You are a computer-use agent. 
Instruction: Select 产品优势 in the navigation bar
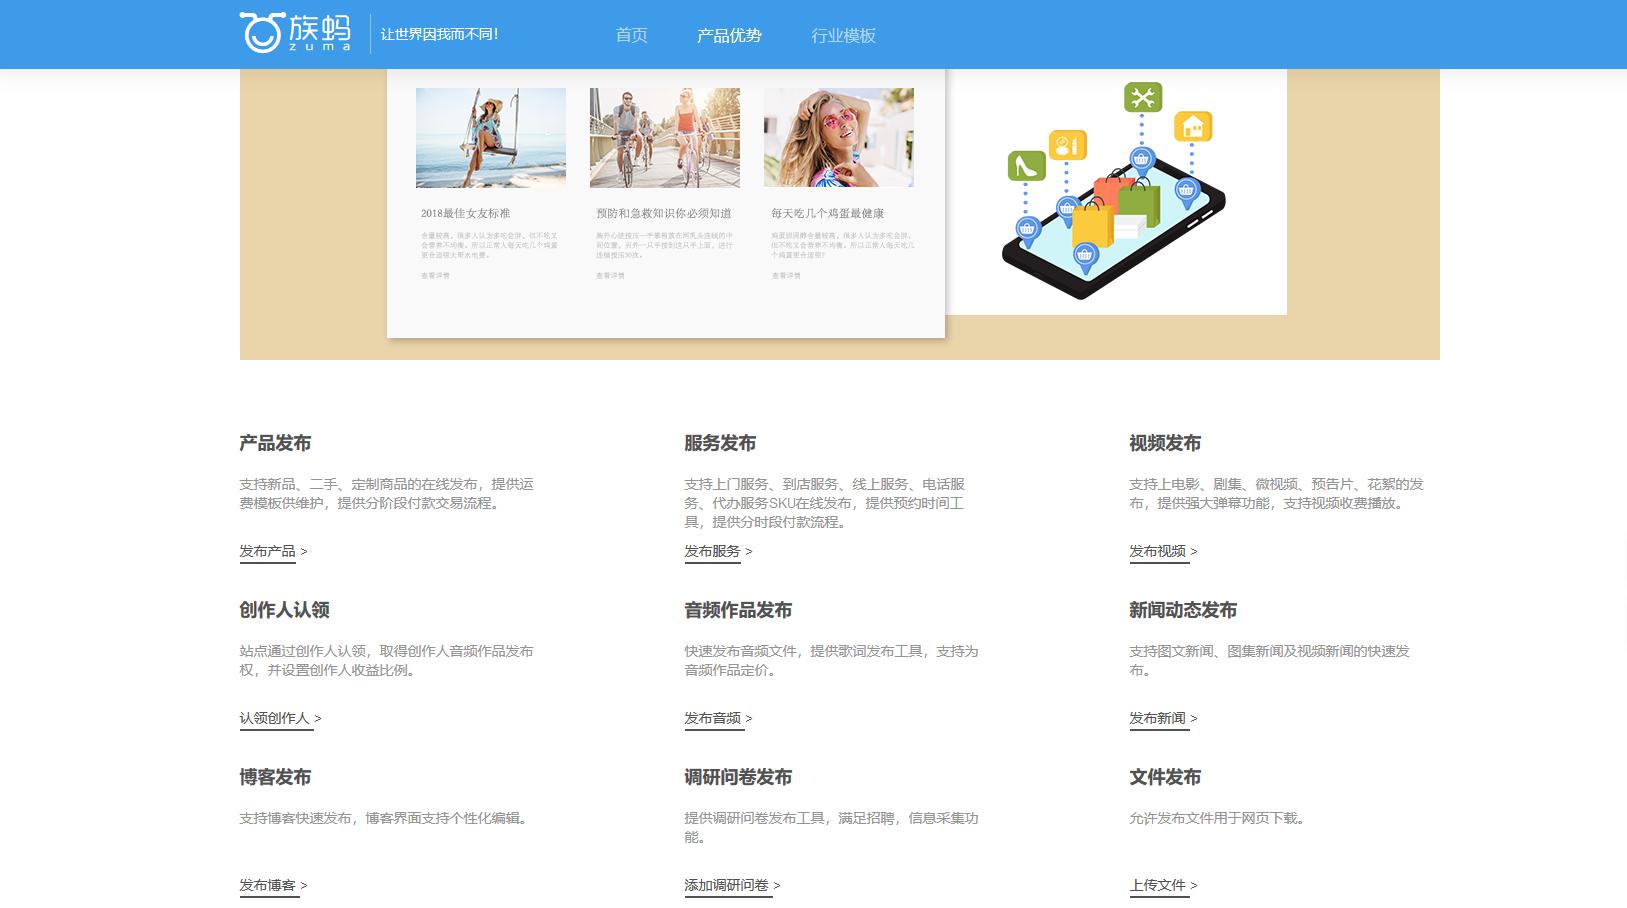[729, 34]
